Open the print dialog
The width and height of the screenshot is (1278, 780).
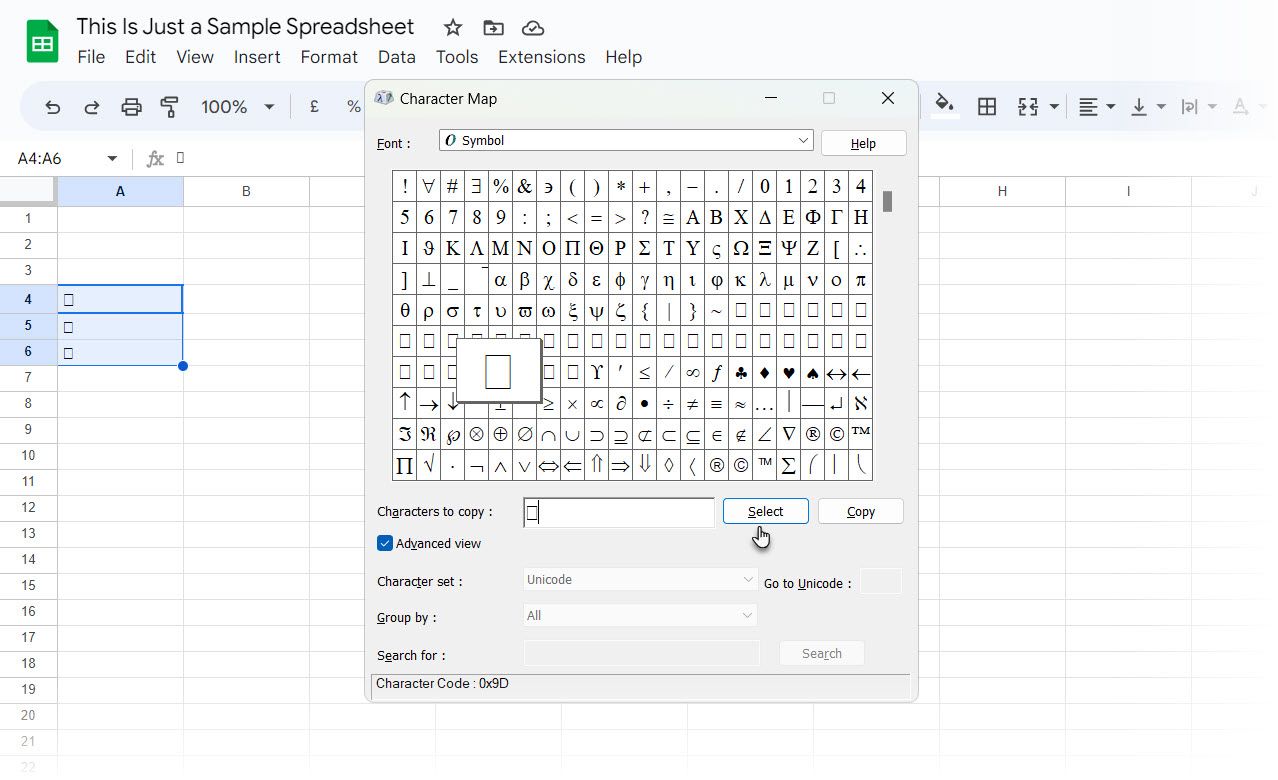click(x=130, y=105)
